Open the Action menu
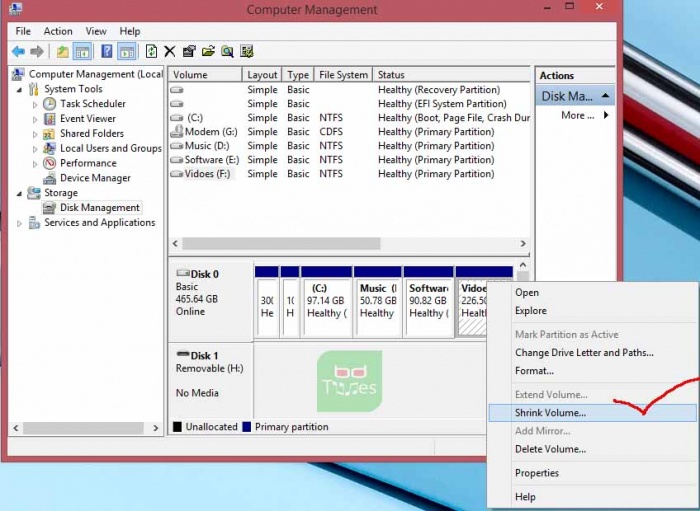The width and height of the screenshot is (700, 511). pyautogui.click(x=57, y=31)
